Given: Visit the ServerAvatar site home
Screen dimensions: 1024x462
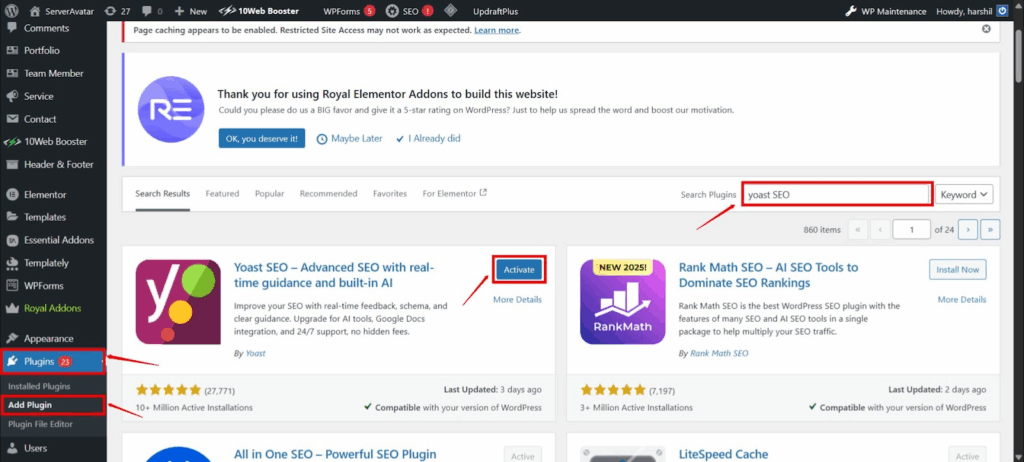Looking at the screenshot, I should coord(63,11).
